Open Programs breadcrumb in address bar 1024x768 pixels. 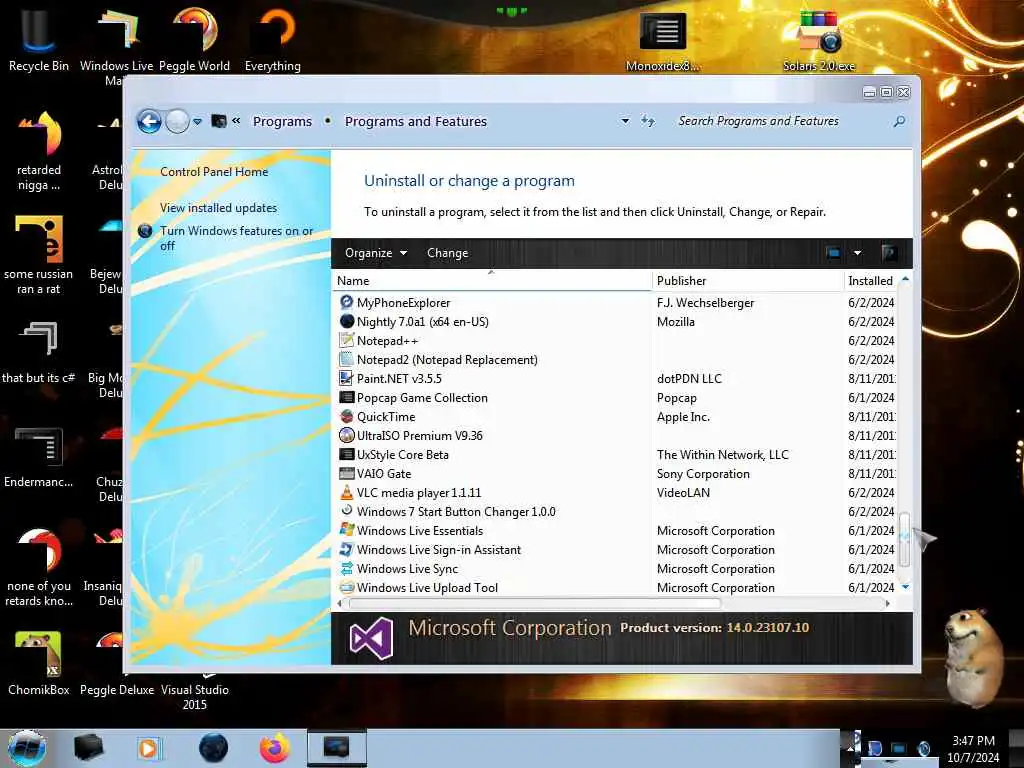coord(282,121)
